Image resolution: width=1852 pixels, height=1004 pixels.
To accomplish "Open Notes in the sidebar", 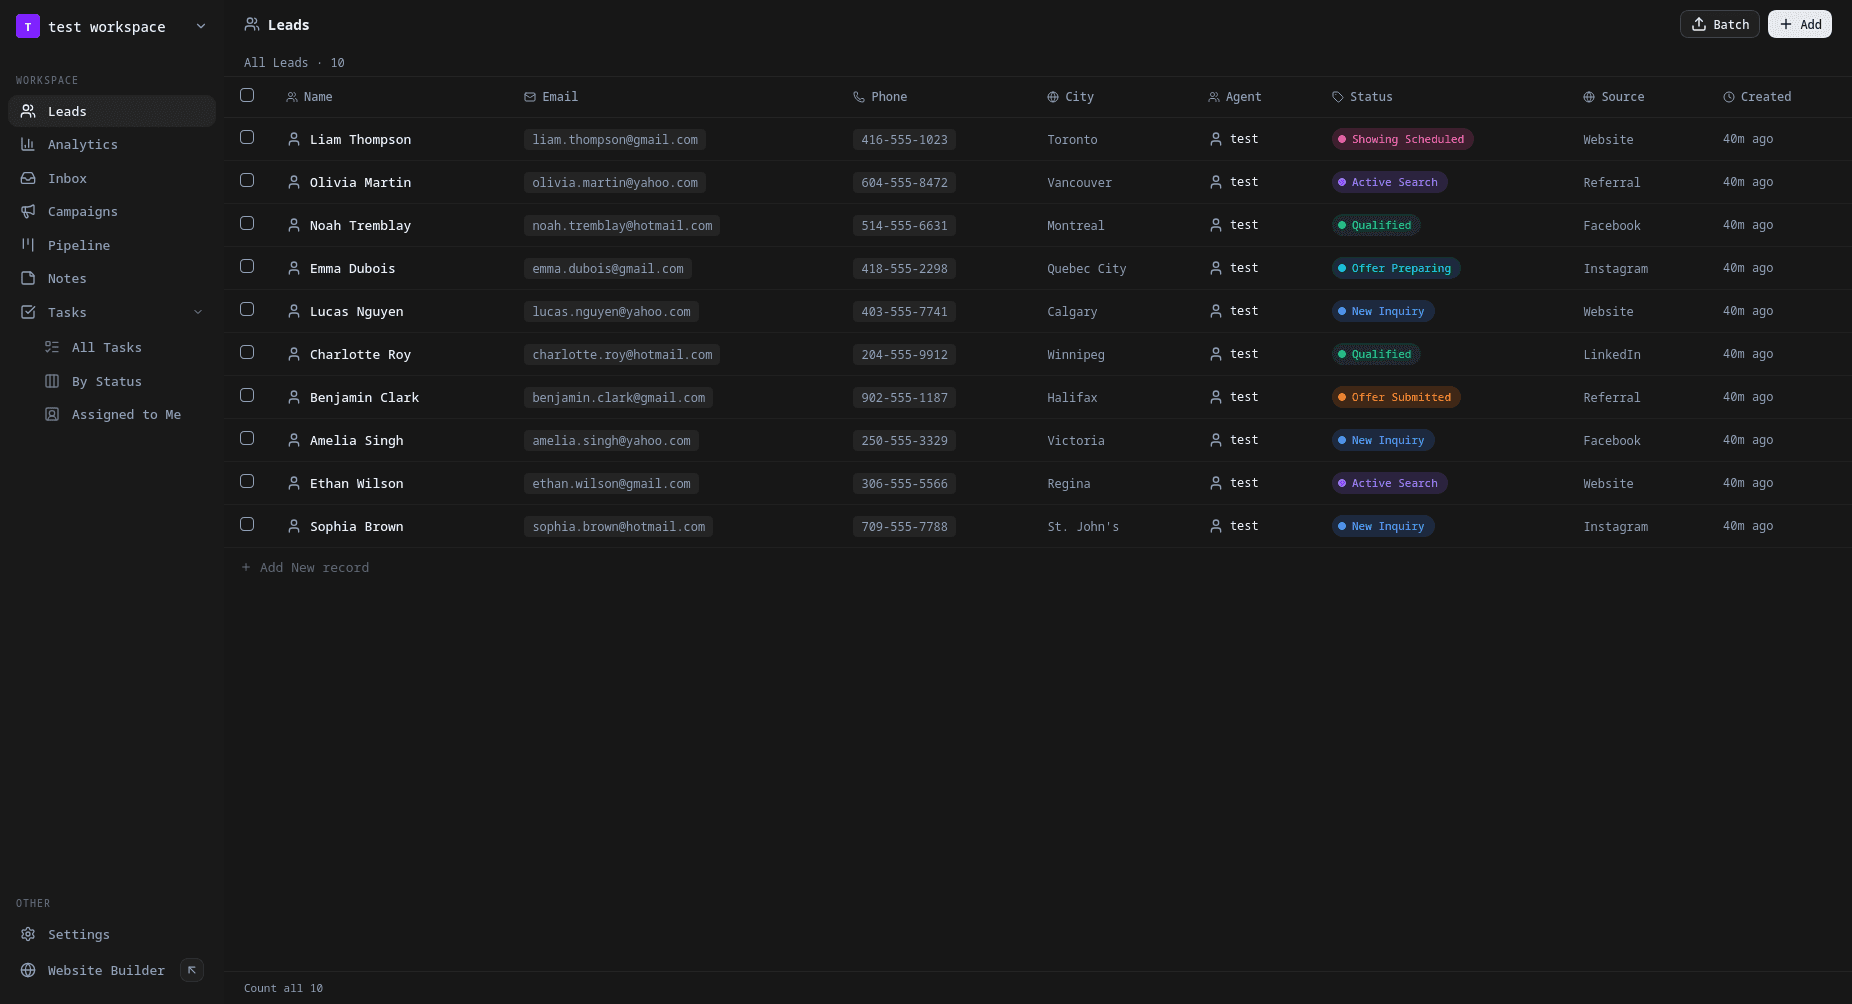I will point(112,278).
